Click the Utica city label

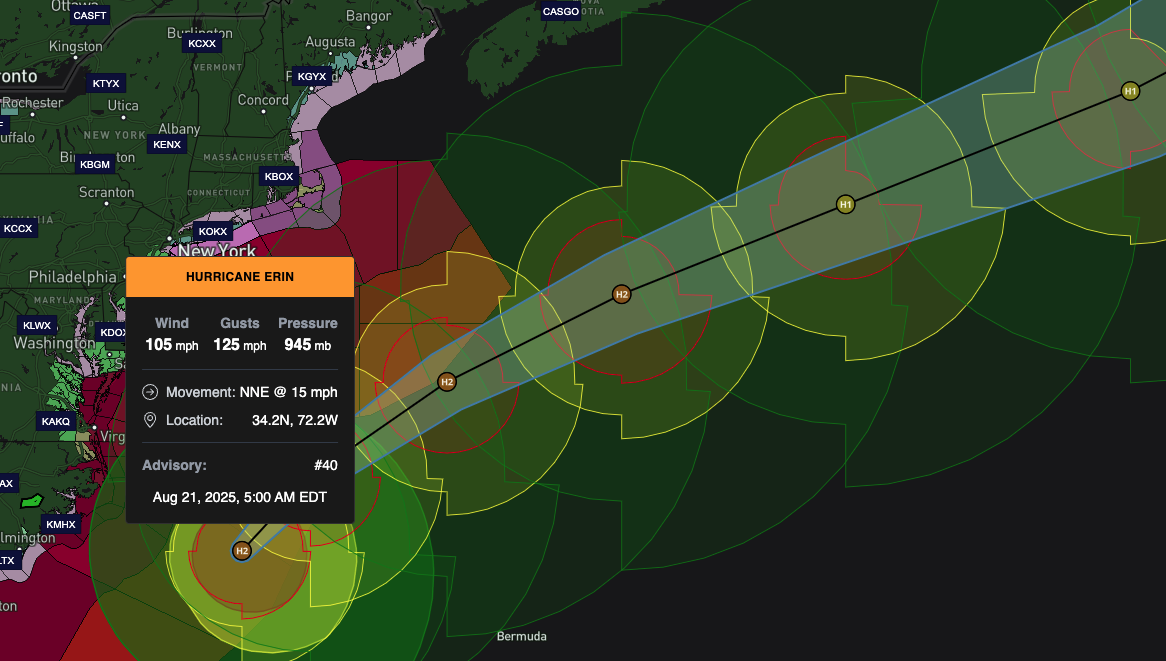click(x=123, y=106)
